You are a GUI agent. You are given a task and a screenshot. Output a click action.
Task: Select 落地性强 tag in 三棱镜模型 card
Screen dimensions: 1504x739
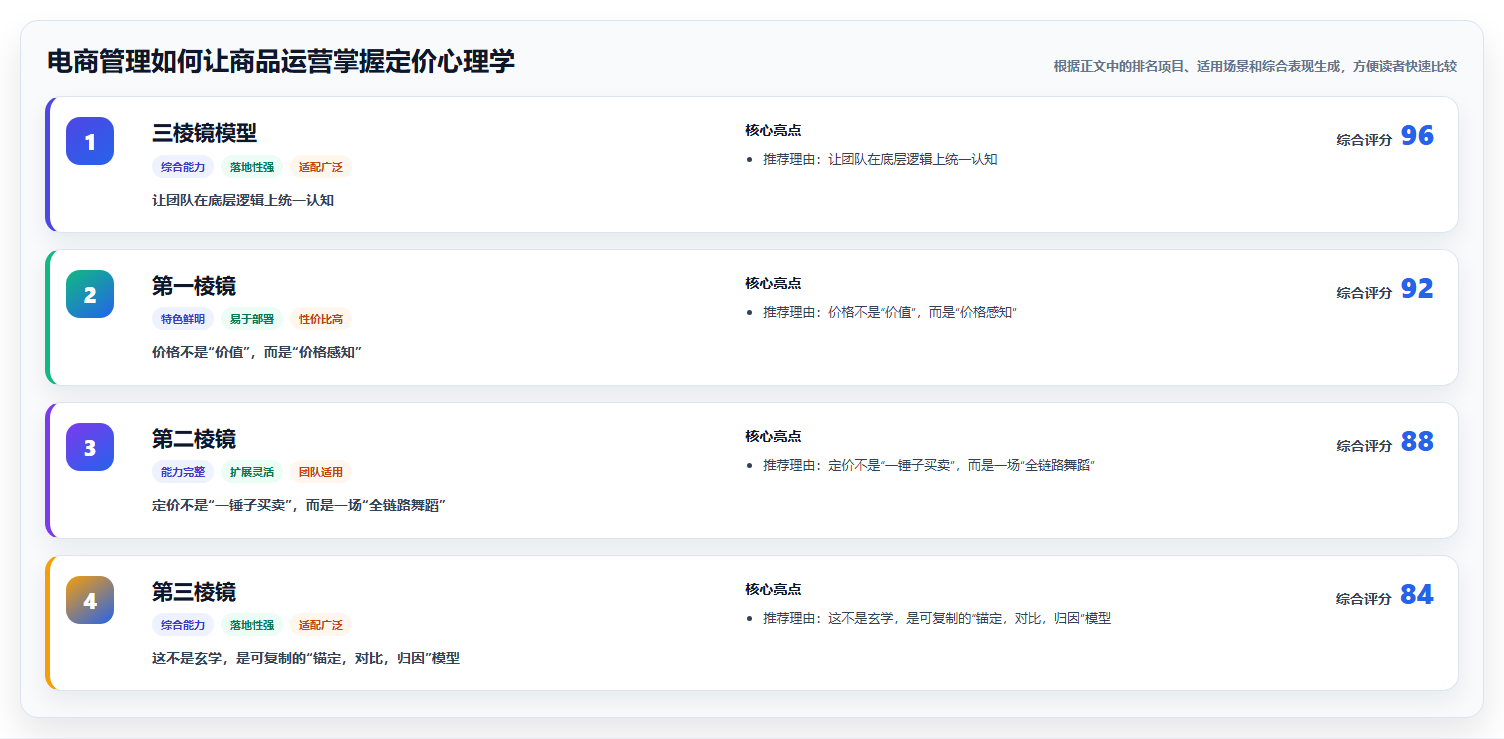tap(252, 167)
